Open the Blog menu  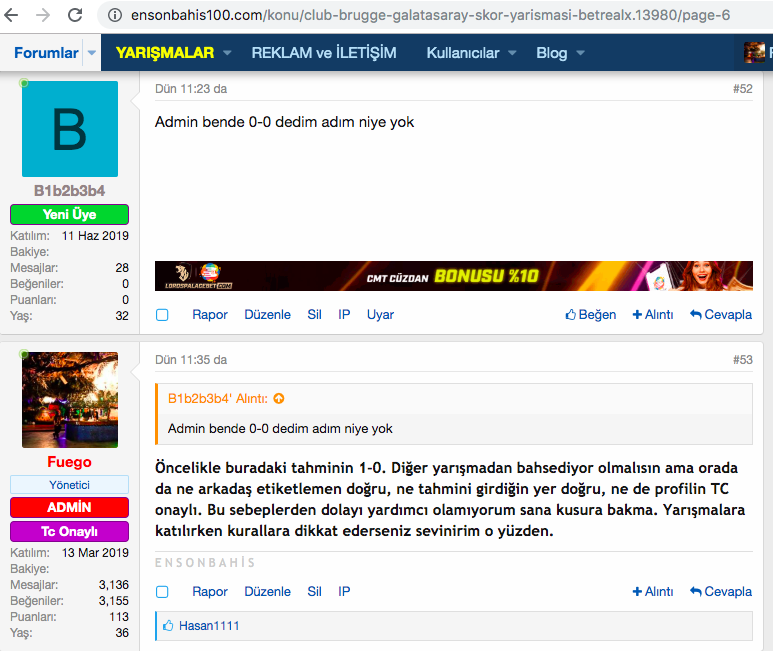pos(552,53)
